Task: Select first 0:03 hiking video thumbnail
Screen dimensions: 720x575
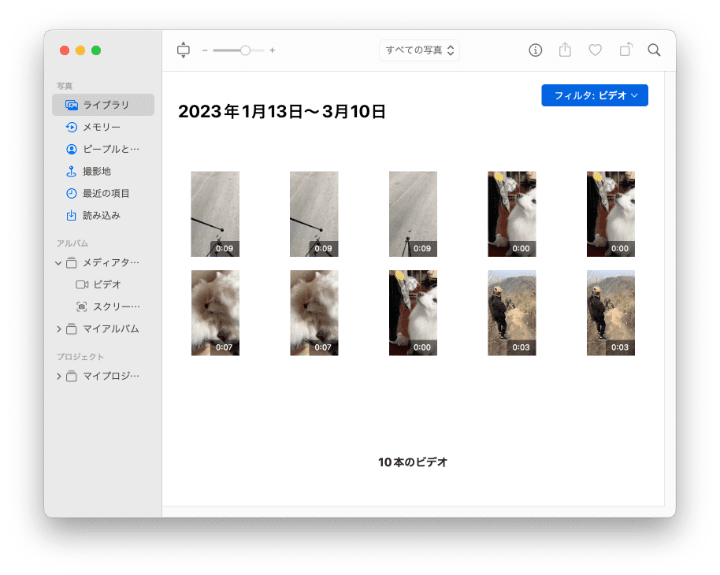Action: point(512,313)
